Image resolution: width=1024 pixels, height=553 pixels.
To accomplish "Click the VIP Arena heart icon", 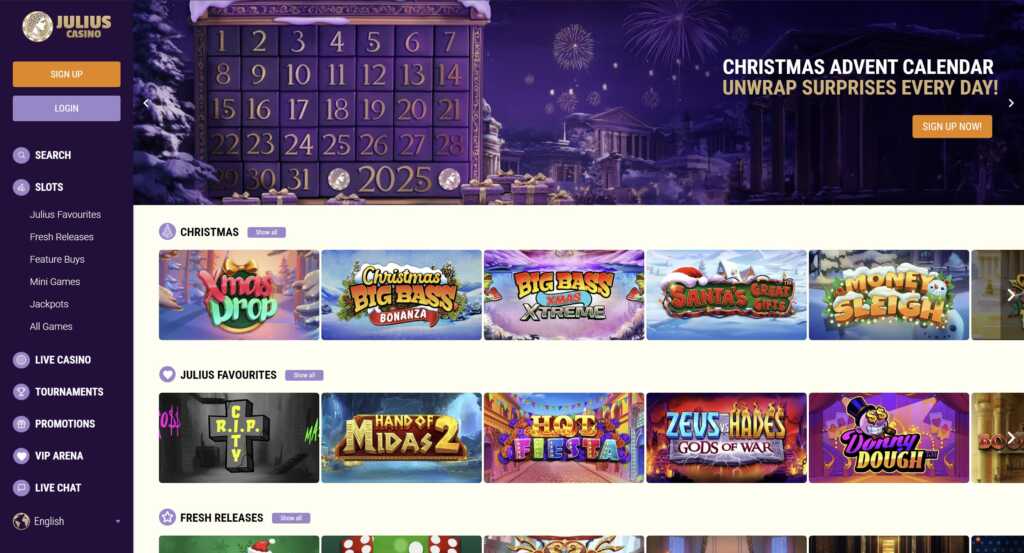I will pyautogui.click(x=21, y=456).
